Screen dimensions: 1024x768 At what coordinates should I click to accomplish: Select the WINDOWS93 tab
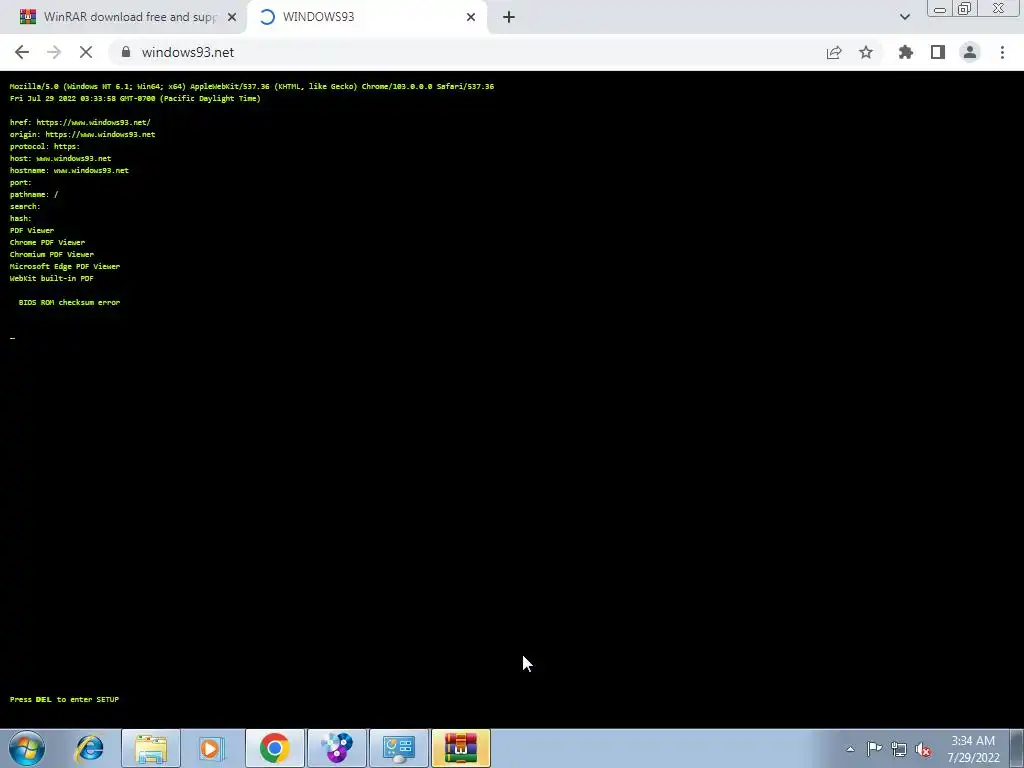coord(367,17)
